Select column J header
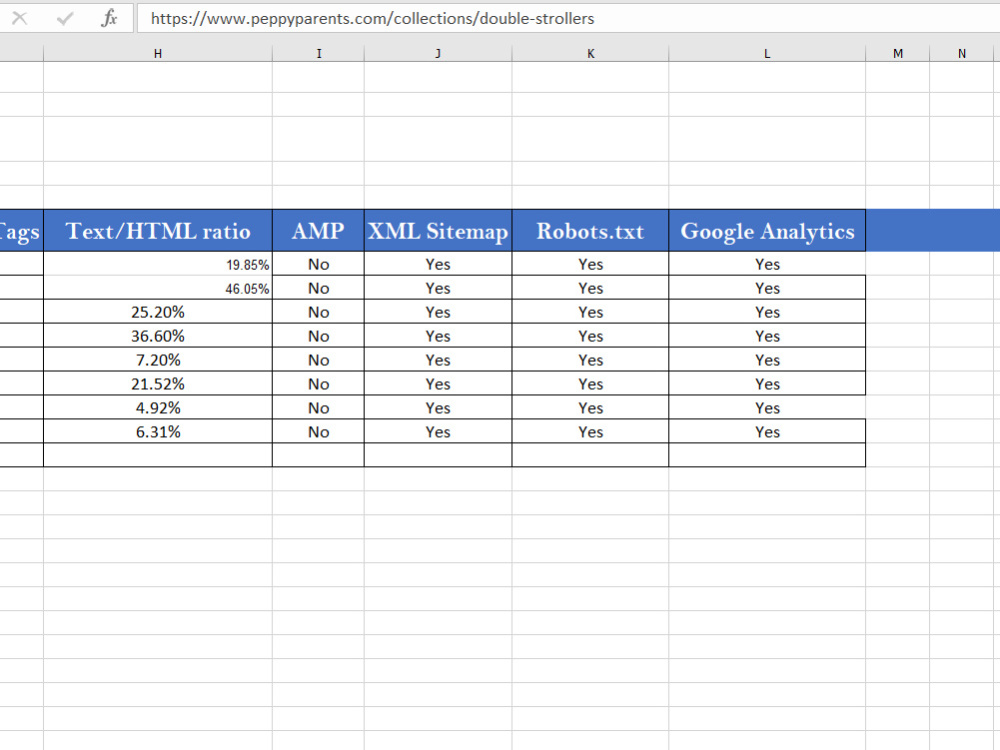The image size is (1000, 750). 438,54
